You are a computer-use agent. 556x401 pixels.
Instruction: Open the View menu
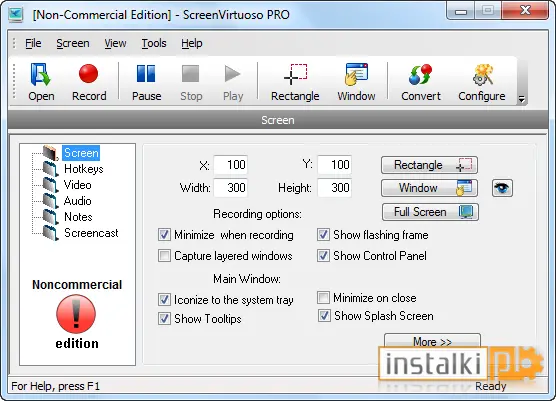pyautogui.click(x=115, y=43)
